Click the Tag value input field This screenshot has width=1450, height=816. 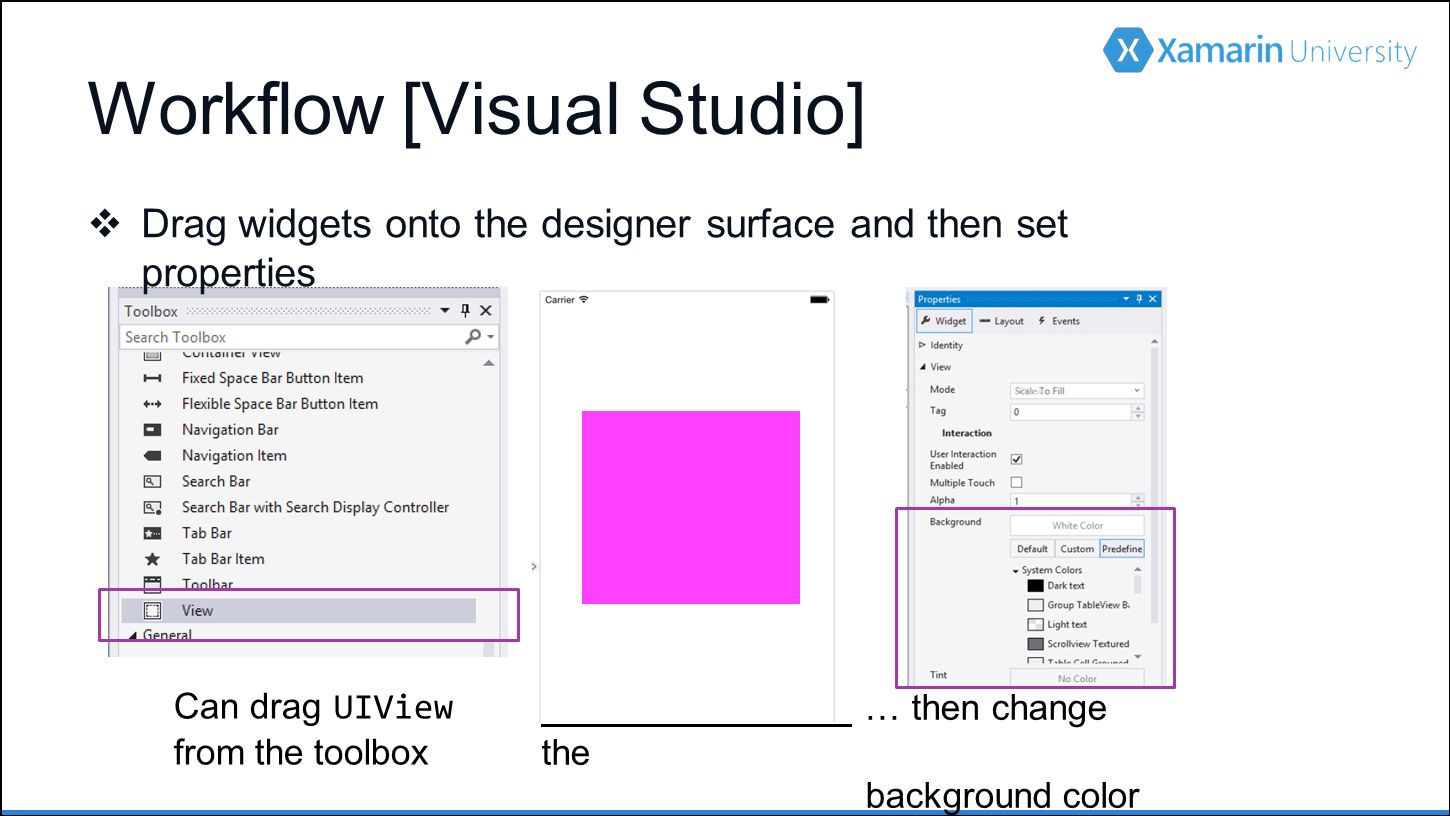point(1070,411)
